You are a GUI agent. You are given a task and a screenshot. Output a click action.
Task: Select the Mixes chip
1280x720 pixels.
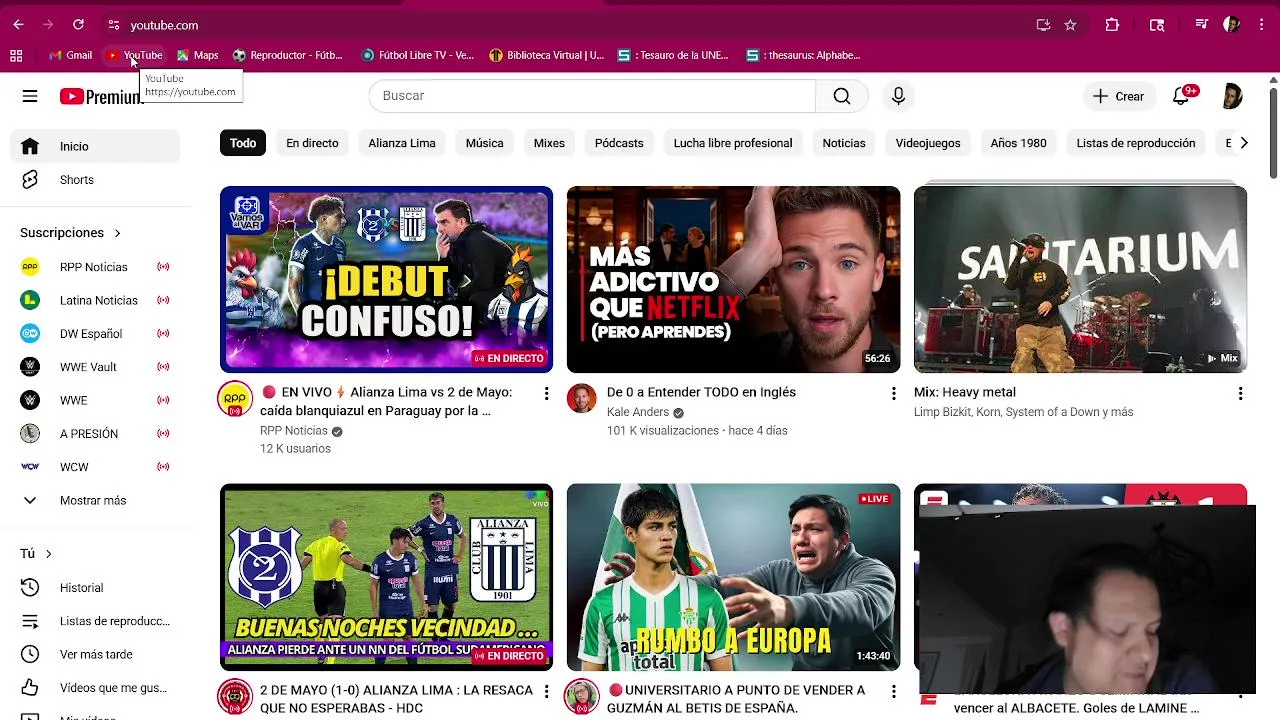(549, 143)
